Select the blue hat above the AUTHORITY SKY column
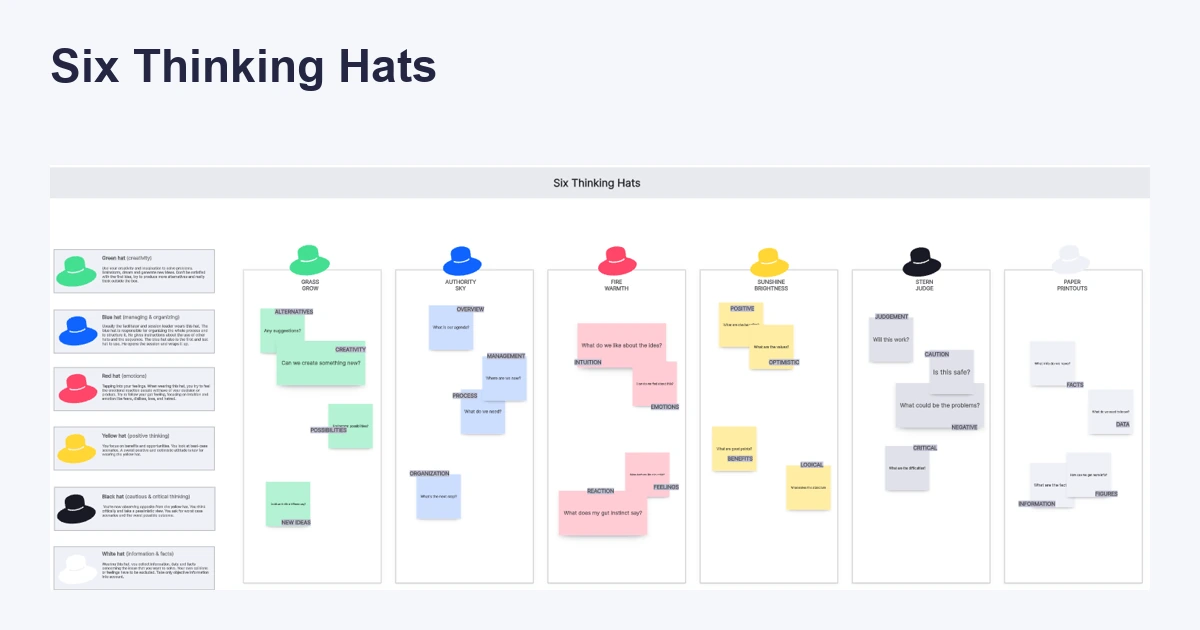1200x630 pixels. point(462,260)
